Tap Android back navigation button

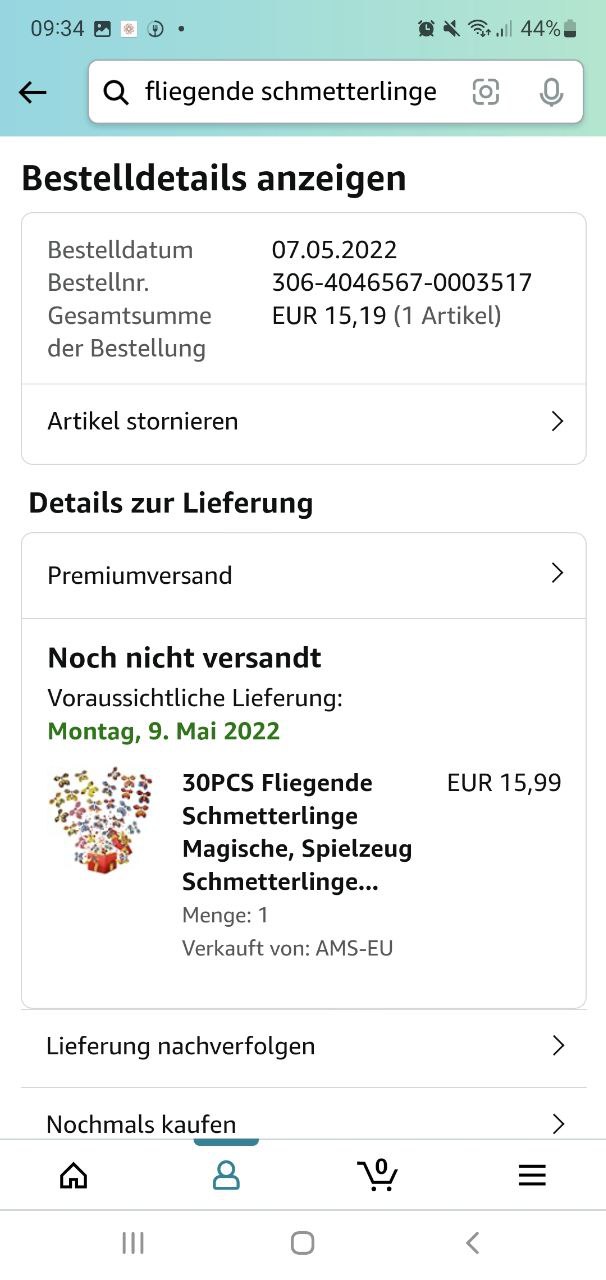[x=473, y=1243]
